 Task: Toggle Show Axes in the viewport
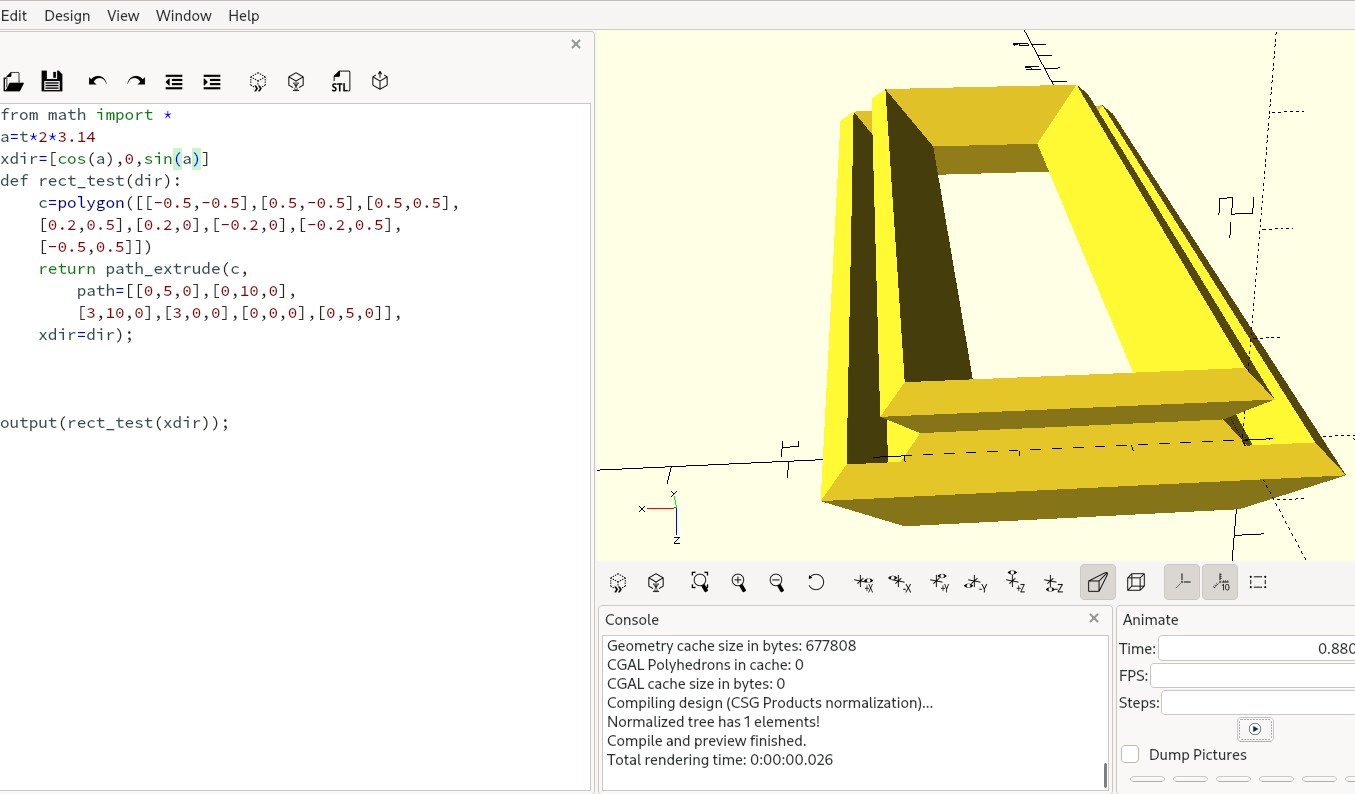coord(1182,582)
